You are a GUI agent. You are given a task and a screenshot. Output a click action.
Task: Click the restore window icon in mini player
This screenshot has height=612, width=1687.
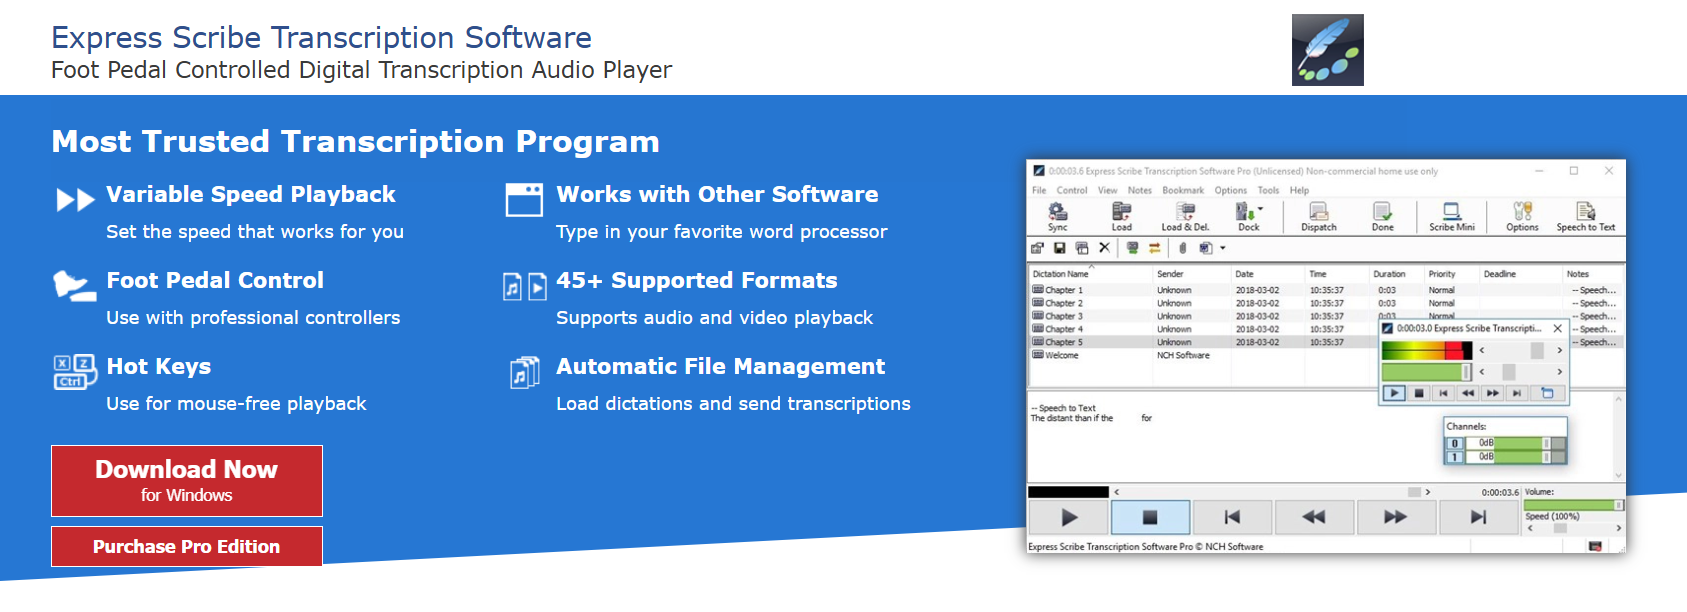point(1547,393)
